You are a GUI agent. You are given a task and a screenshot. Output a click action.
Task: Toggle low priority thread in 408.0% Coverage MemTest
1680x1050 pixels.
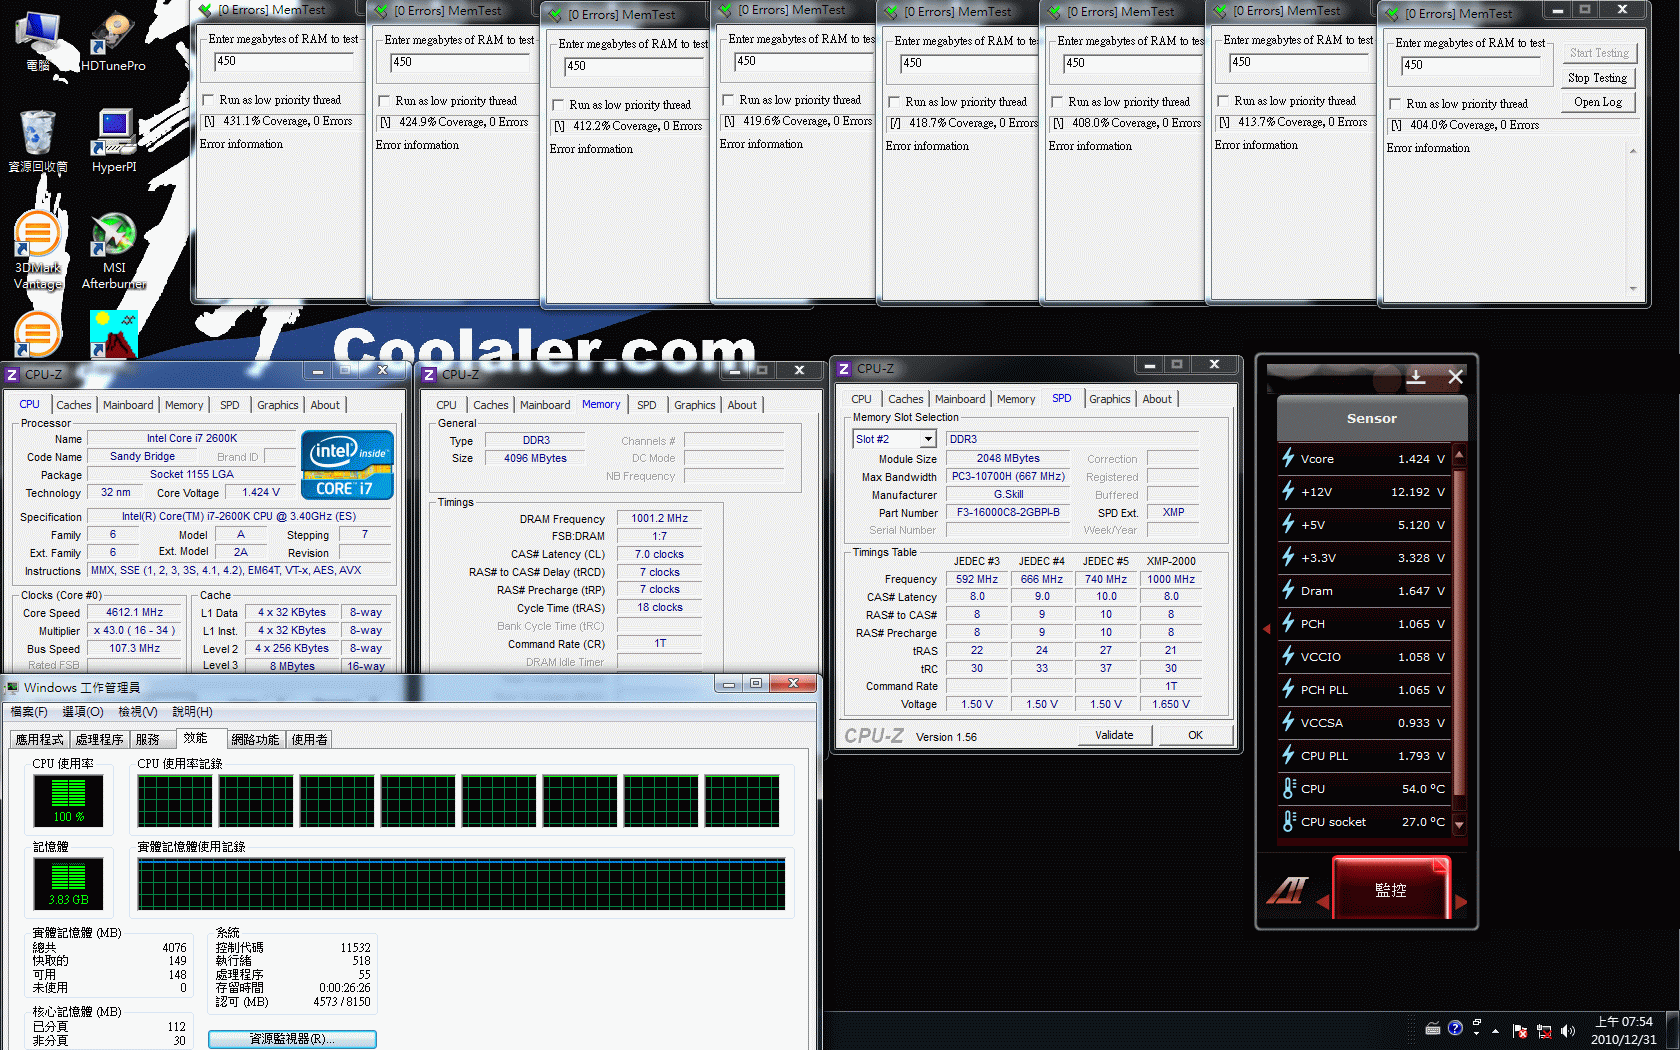(x=1057, y=102)
